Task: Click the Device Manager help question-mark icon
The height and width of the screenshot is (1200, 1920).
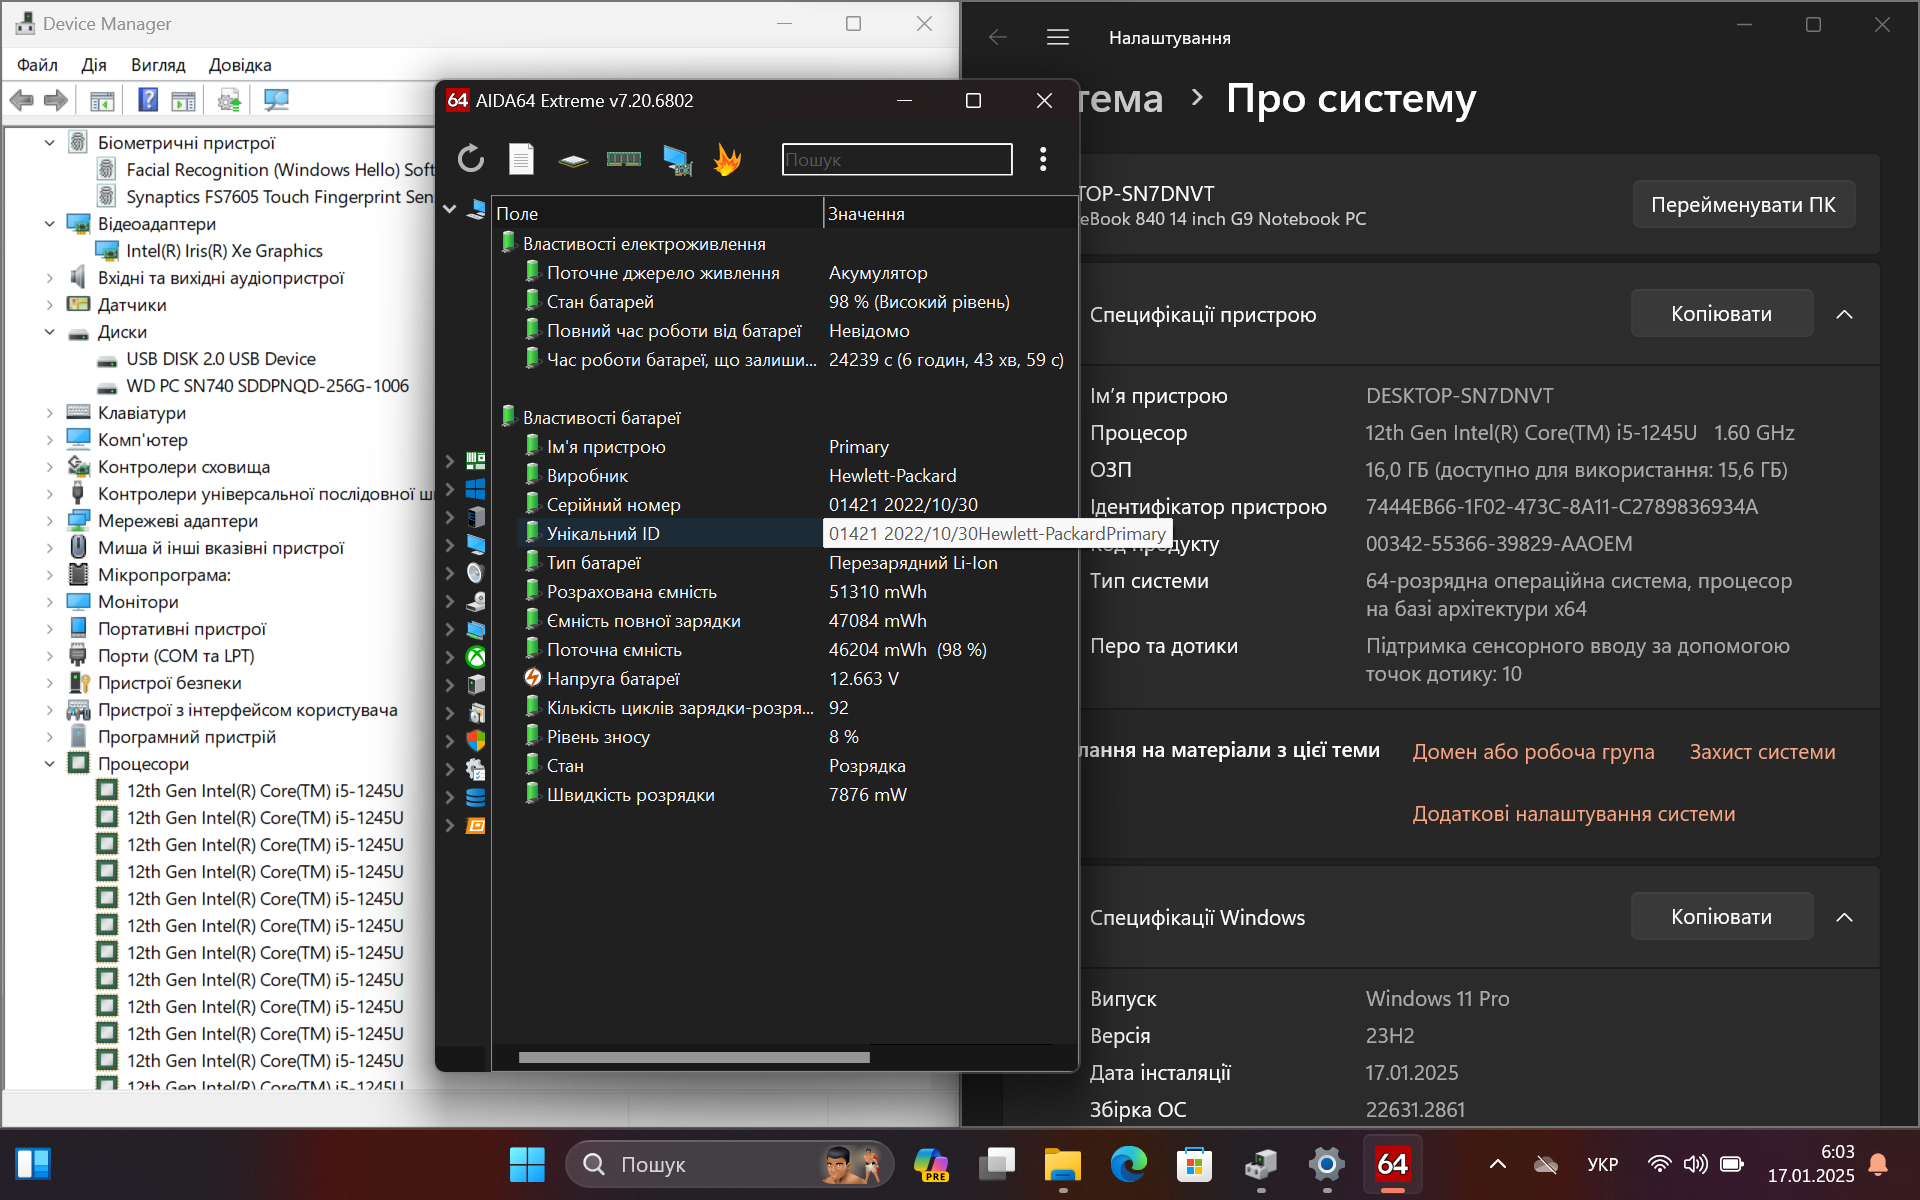Action: [148, 100]
